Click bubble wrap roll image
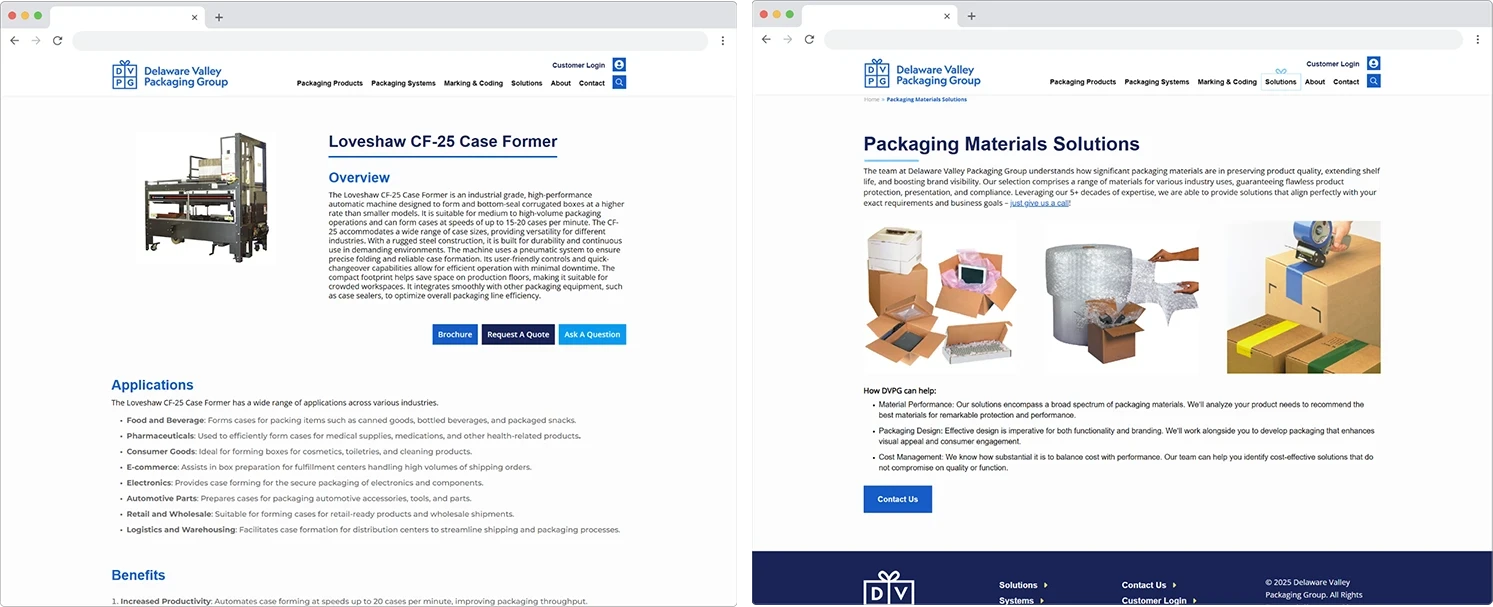This screenshot has width=1493, height=607. click(x=1121, y=297)
